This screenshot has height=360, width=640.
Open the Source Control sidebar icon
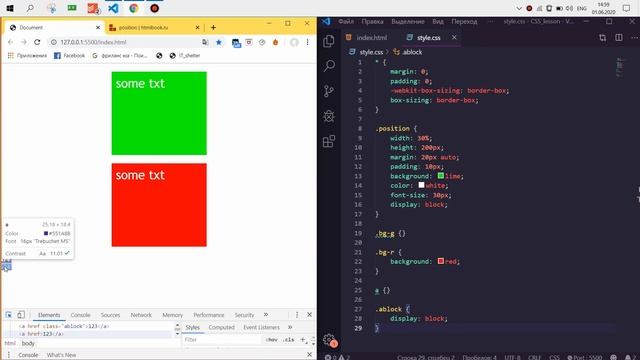tap(329, 91)
